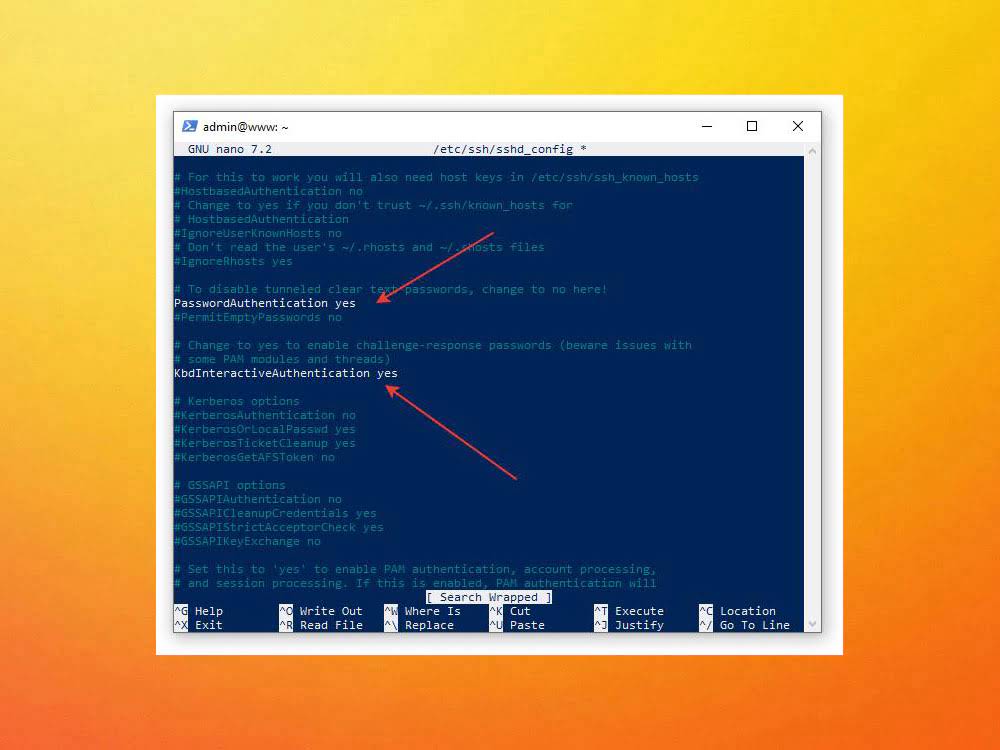
Task: Click the ^C Location shortcut
Action: coord(737,611)
